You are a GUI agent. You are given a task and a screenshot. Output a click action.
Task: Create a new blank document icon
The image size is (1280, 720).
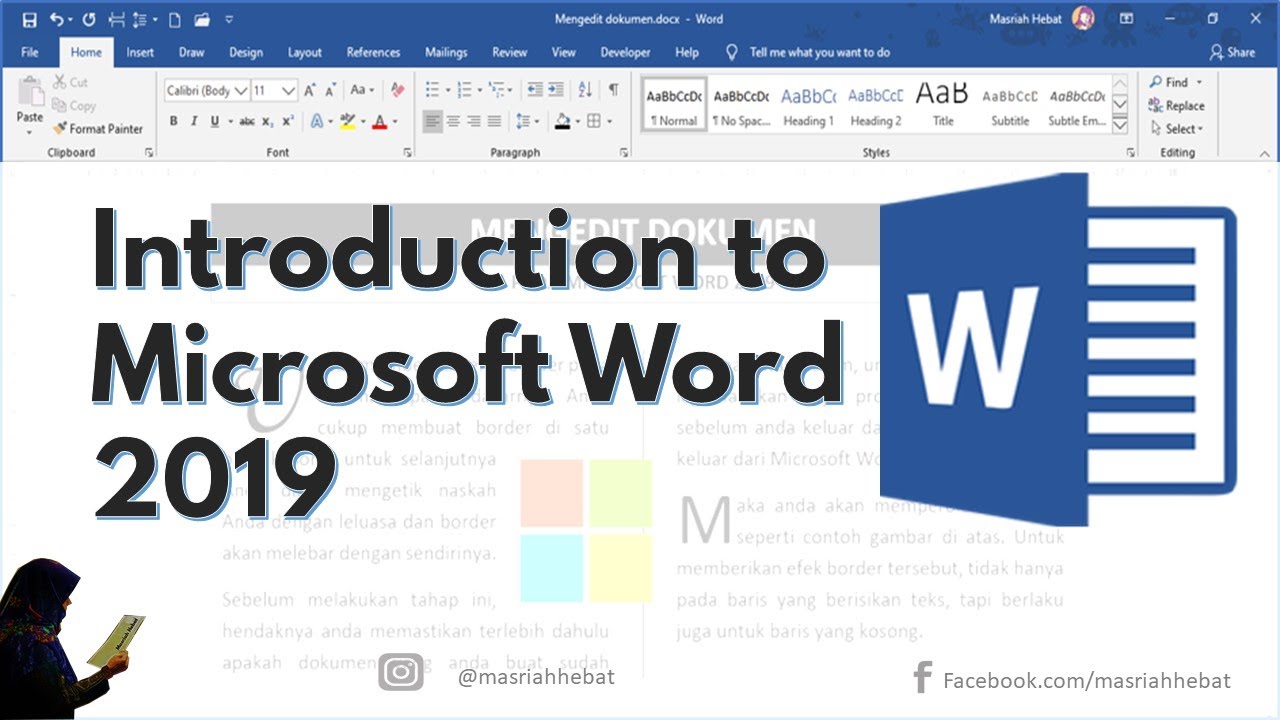(x=175, y=19)
